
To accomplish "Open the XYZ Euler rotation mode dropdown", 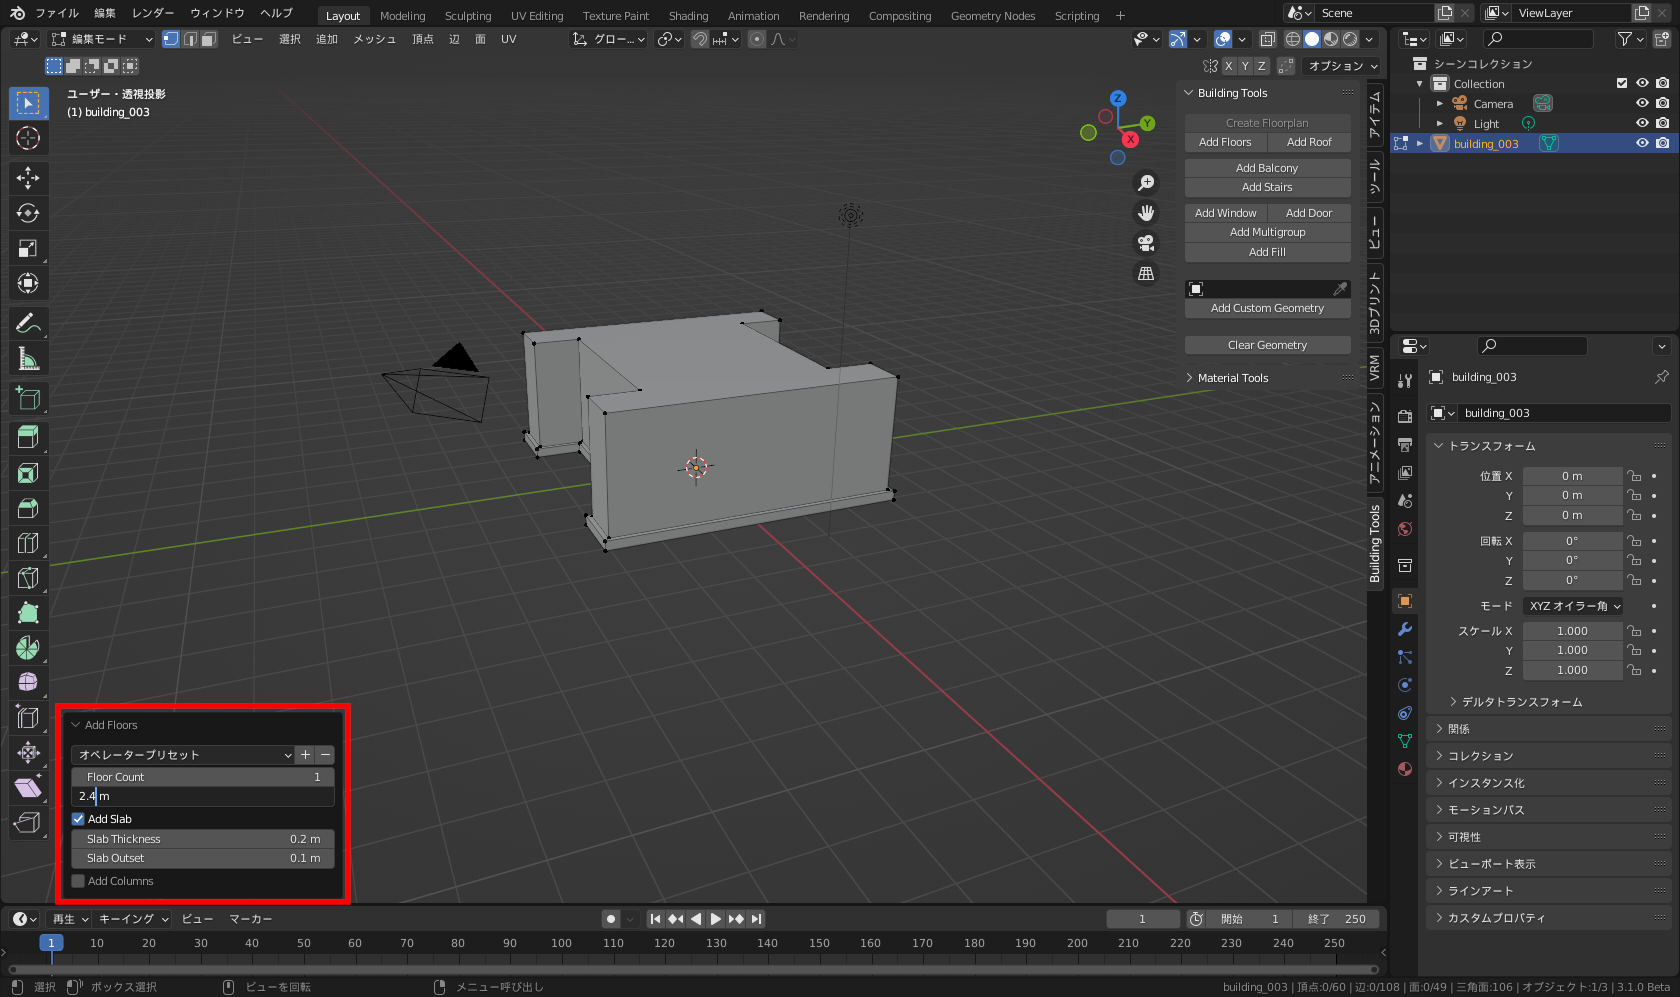I will (x=1573, y=606).
